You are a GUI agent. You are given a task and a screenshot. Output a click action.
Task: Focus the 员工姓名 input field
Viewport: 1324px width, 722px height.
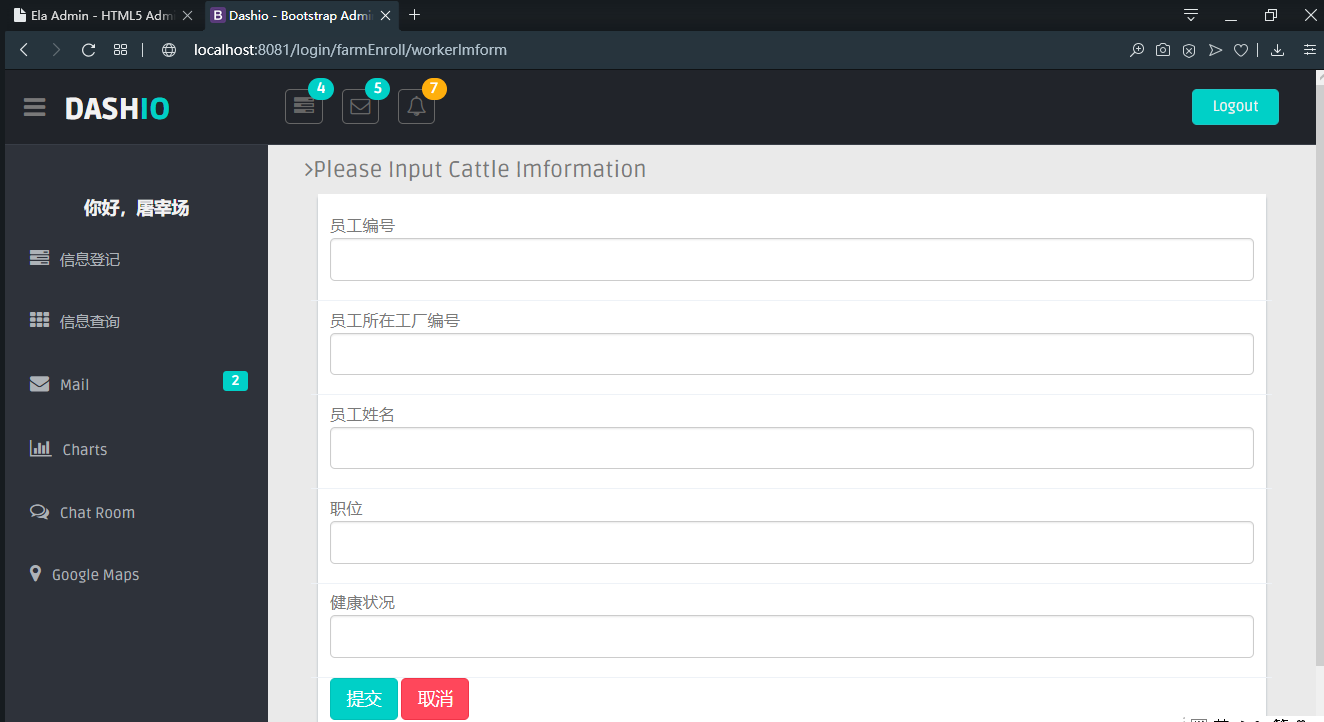click(x=791, y=448)
